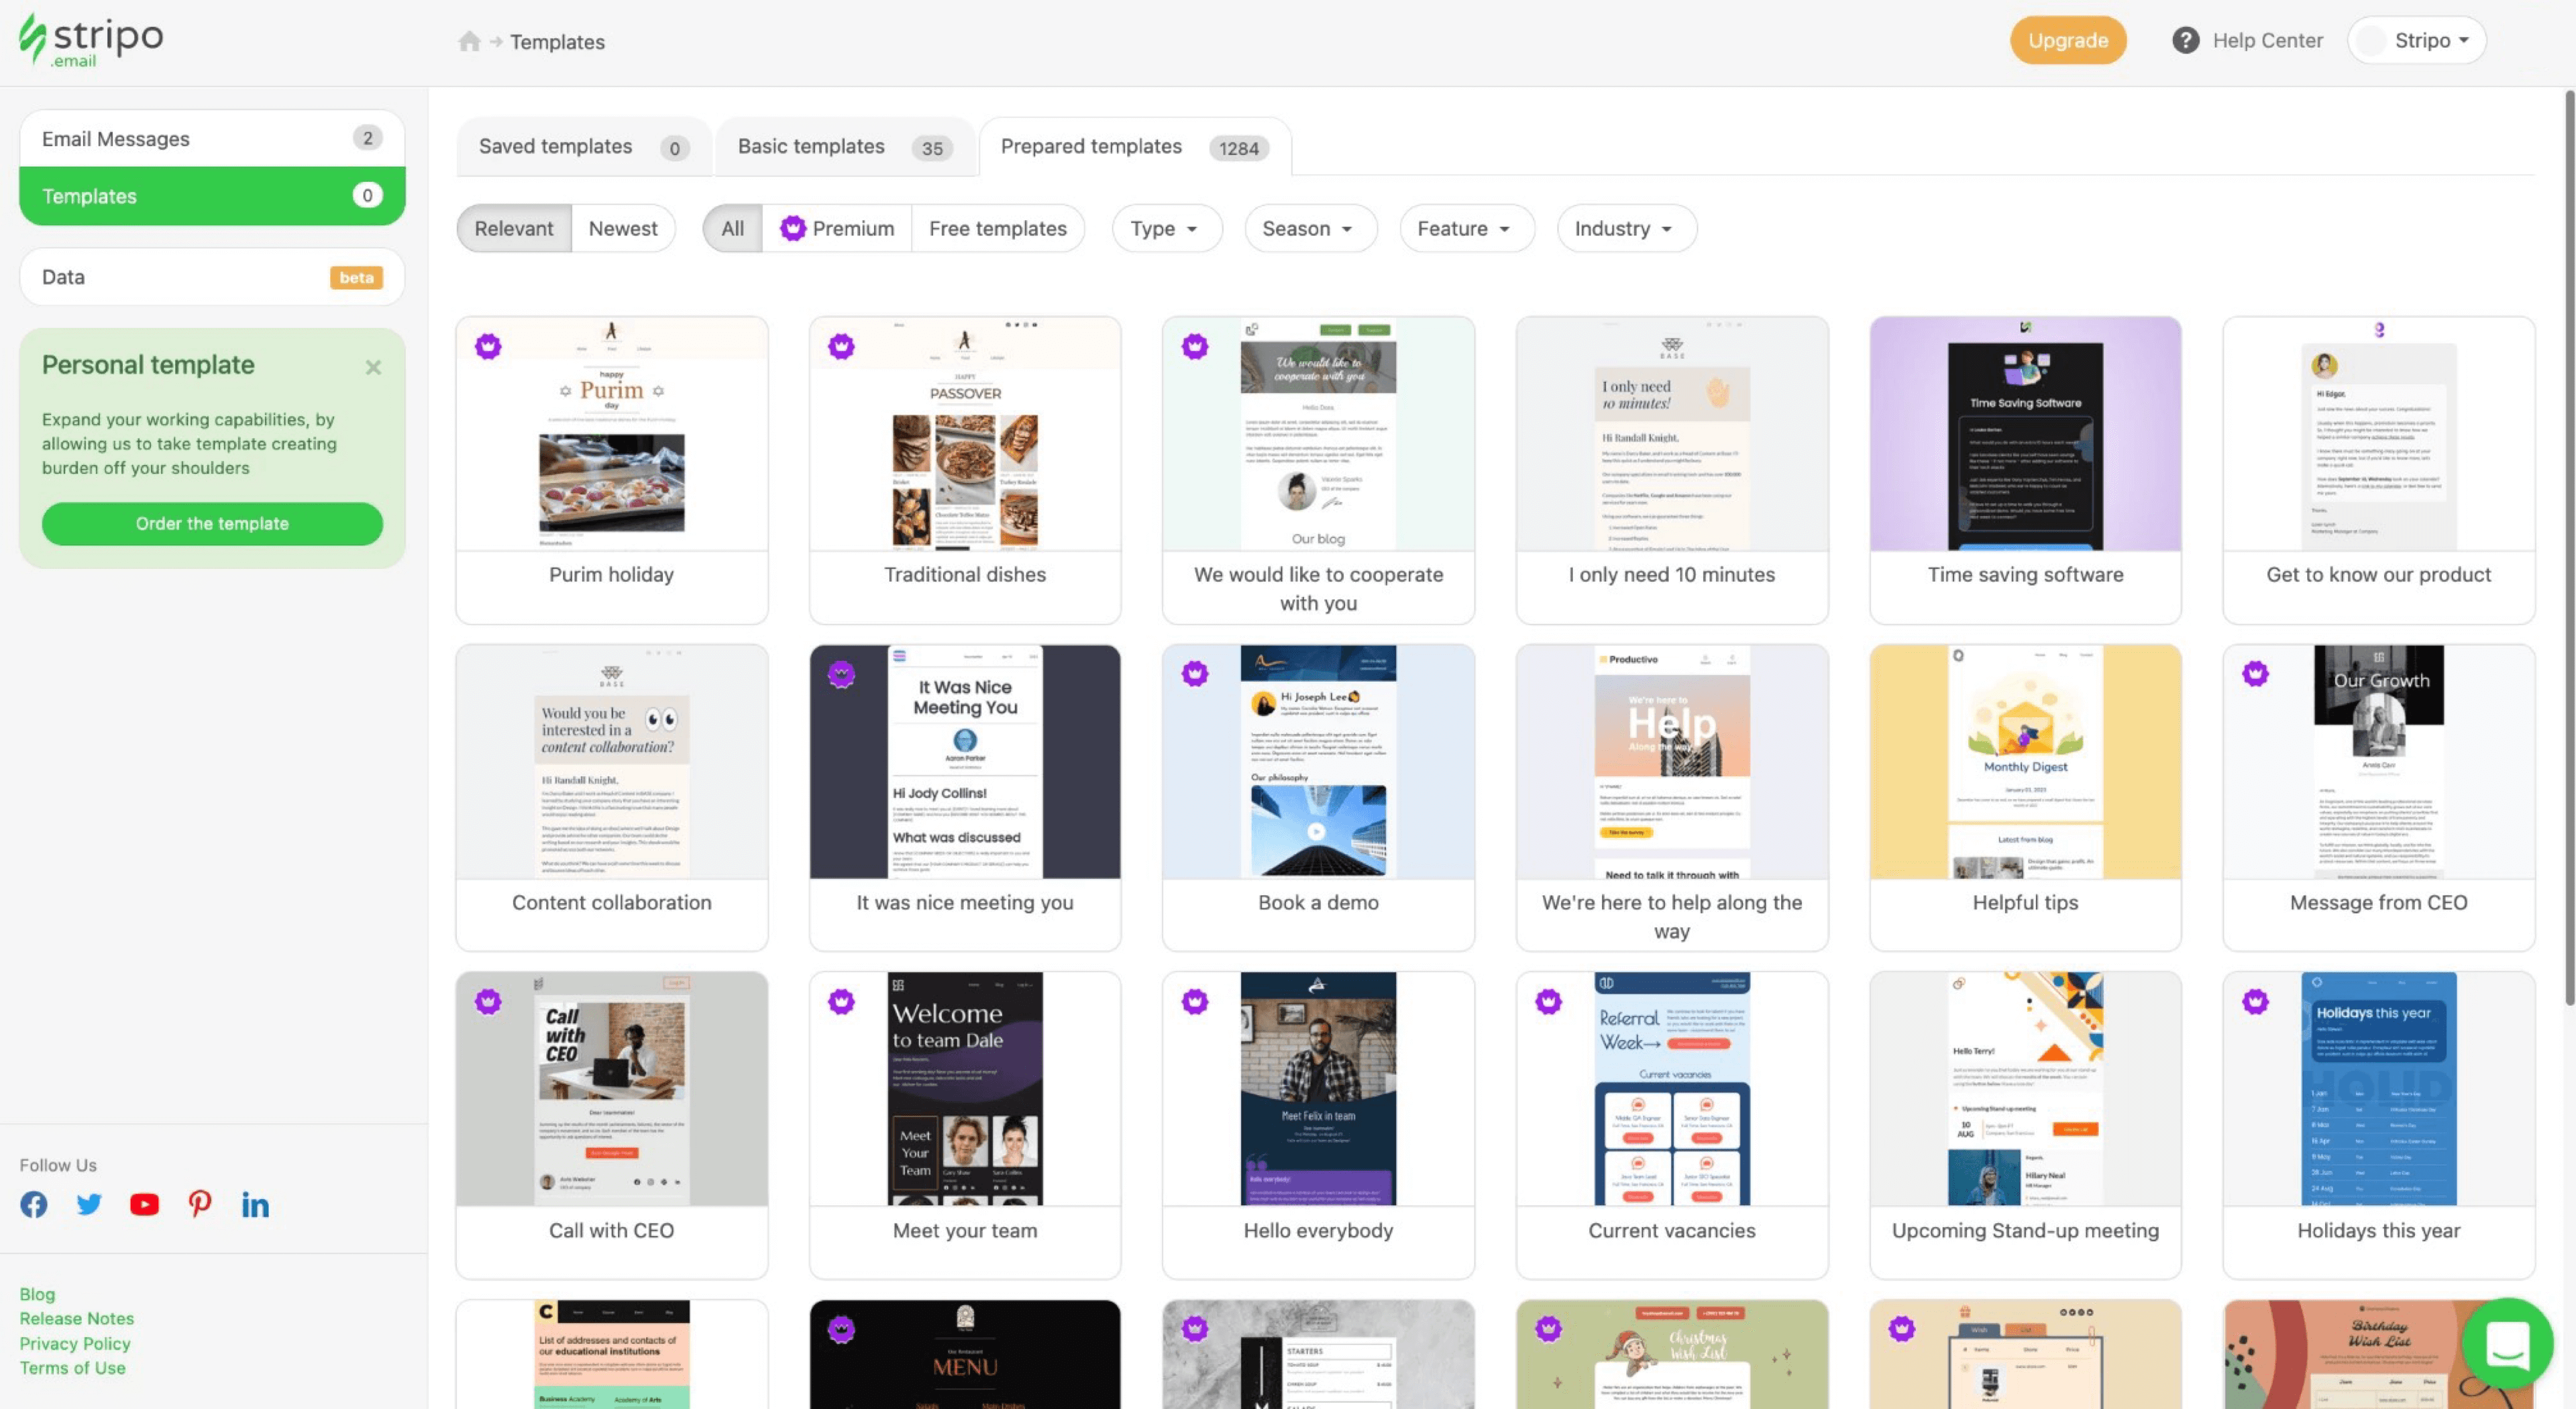The width and height of the screenshot is (2576, 1409).
Task: Click the Twitter icon in Follow Us section
Action: (89, 1202)
